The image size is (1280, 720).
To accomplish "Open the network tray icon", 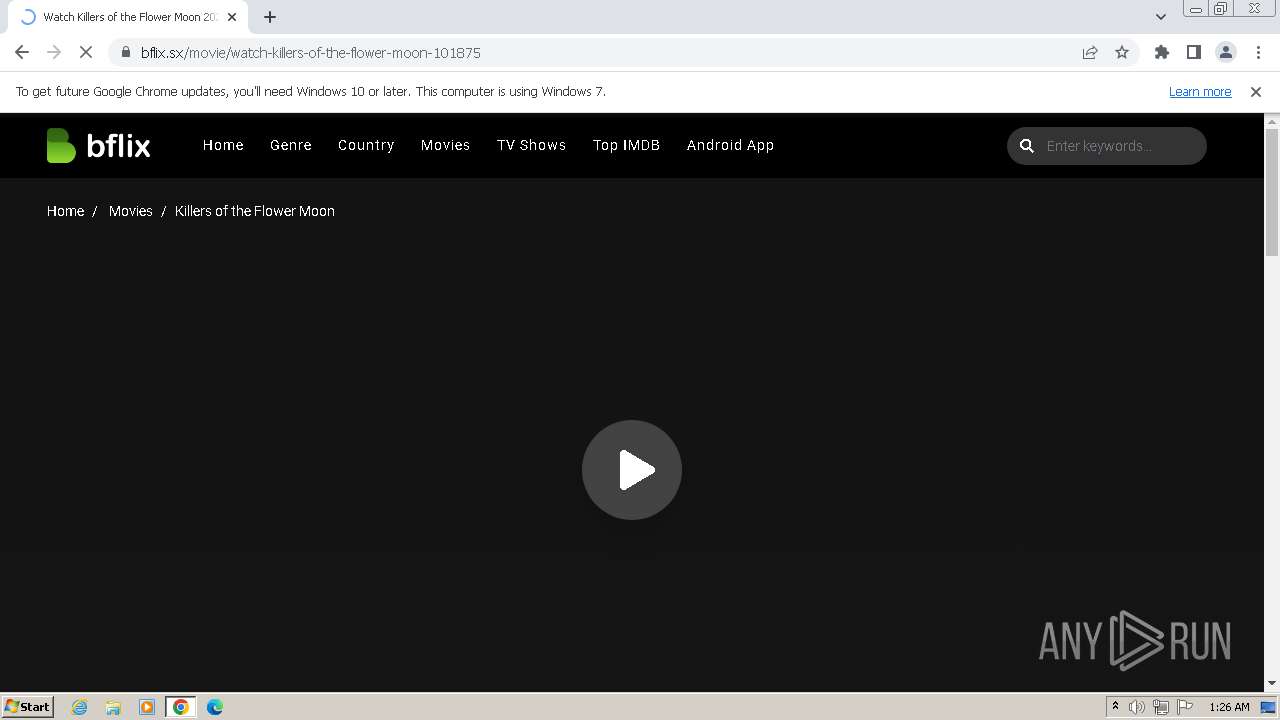I will point(1161,707).
